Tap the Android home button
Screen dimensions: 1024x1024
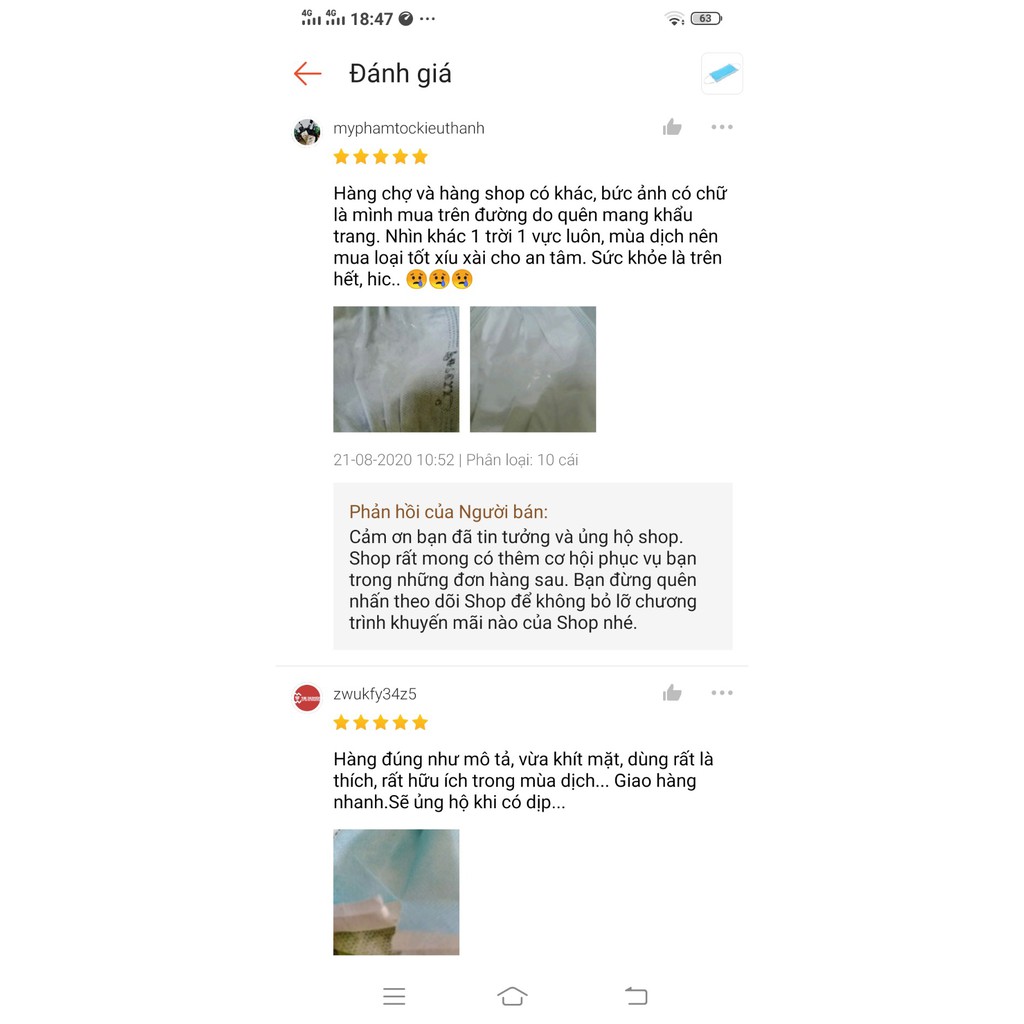(x=512, y=996)
